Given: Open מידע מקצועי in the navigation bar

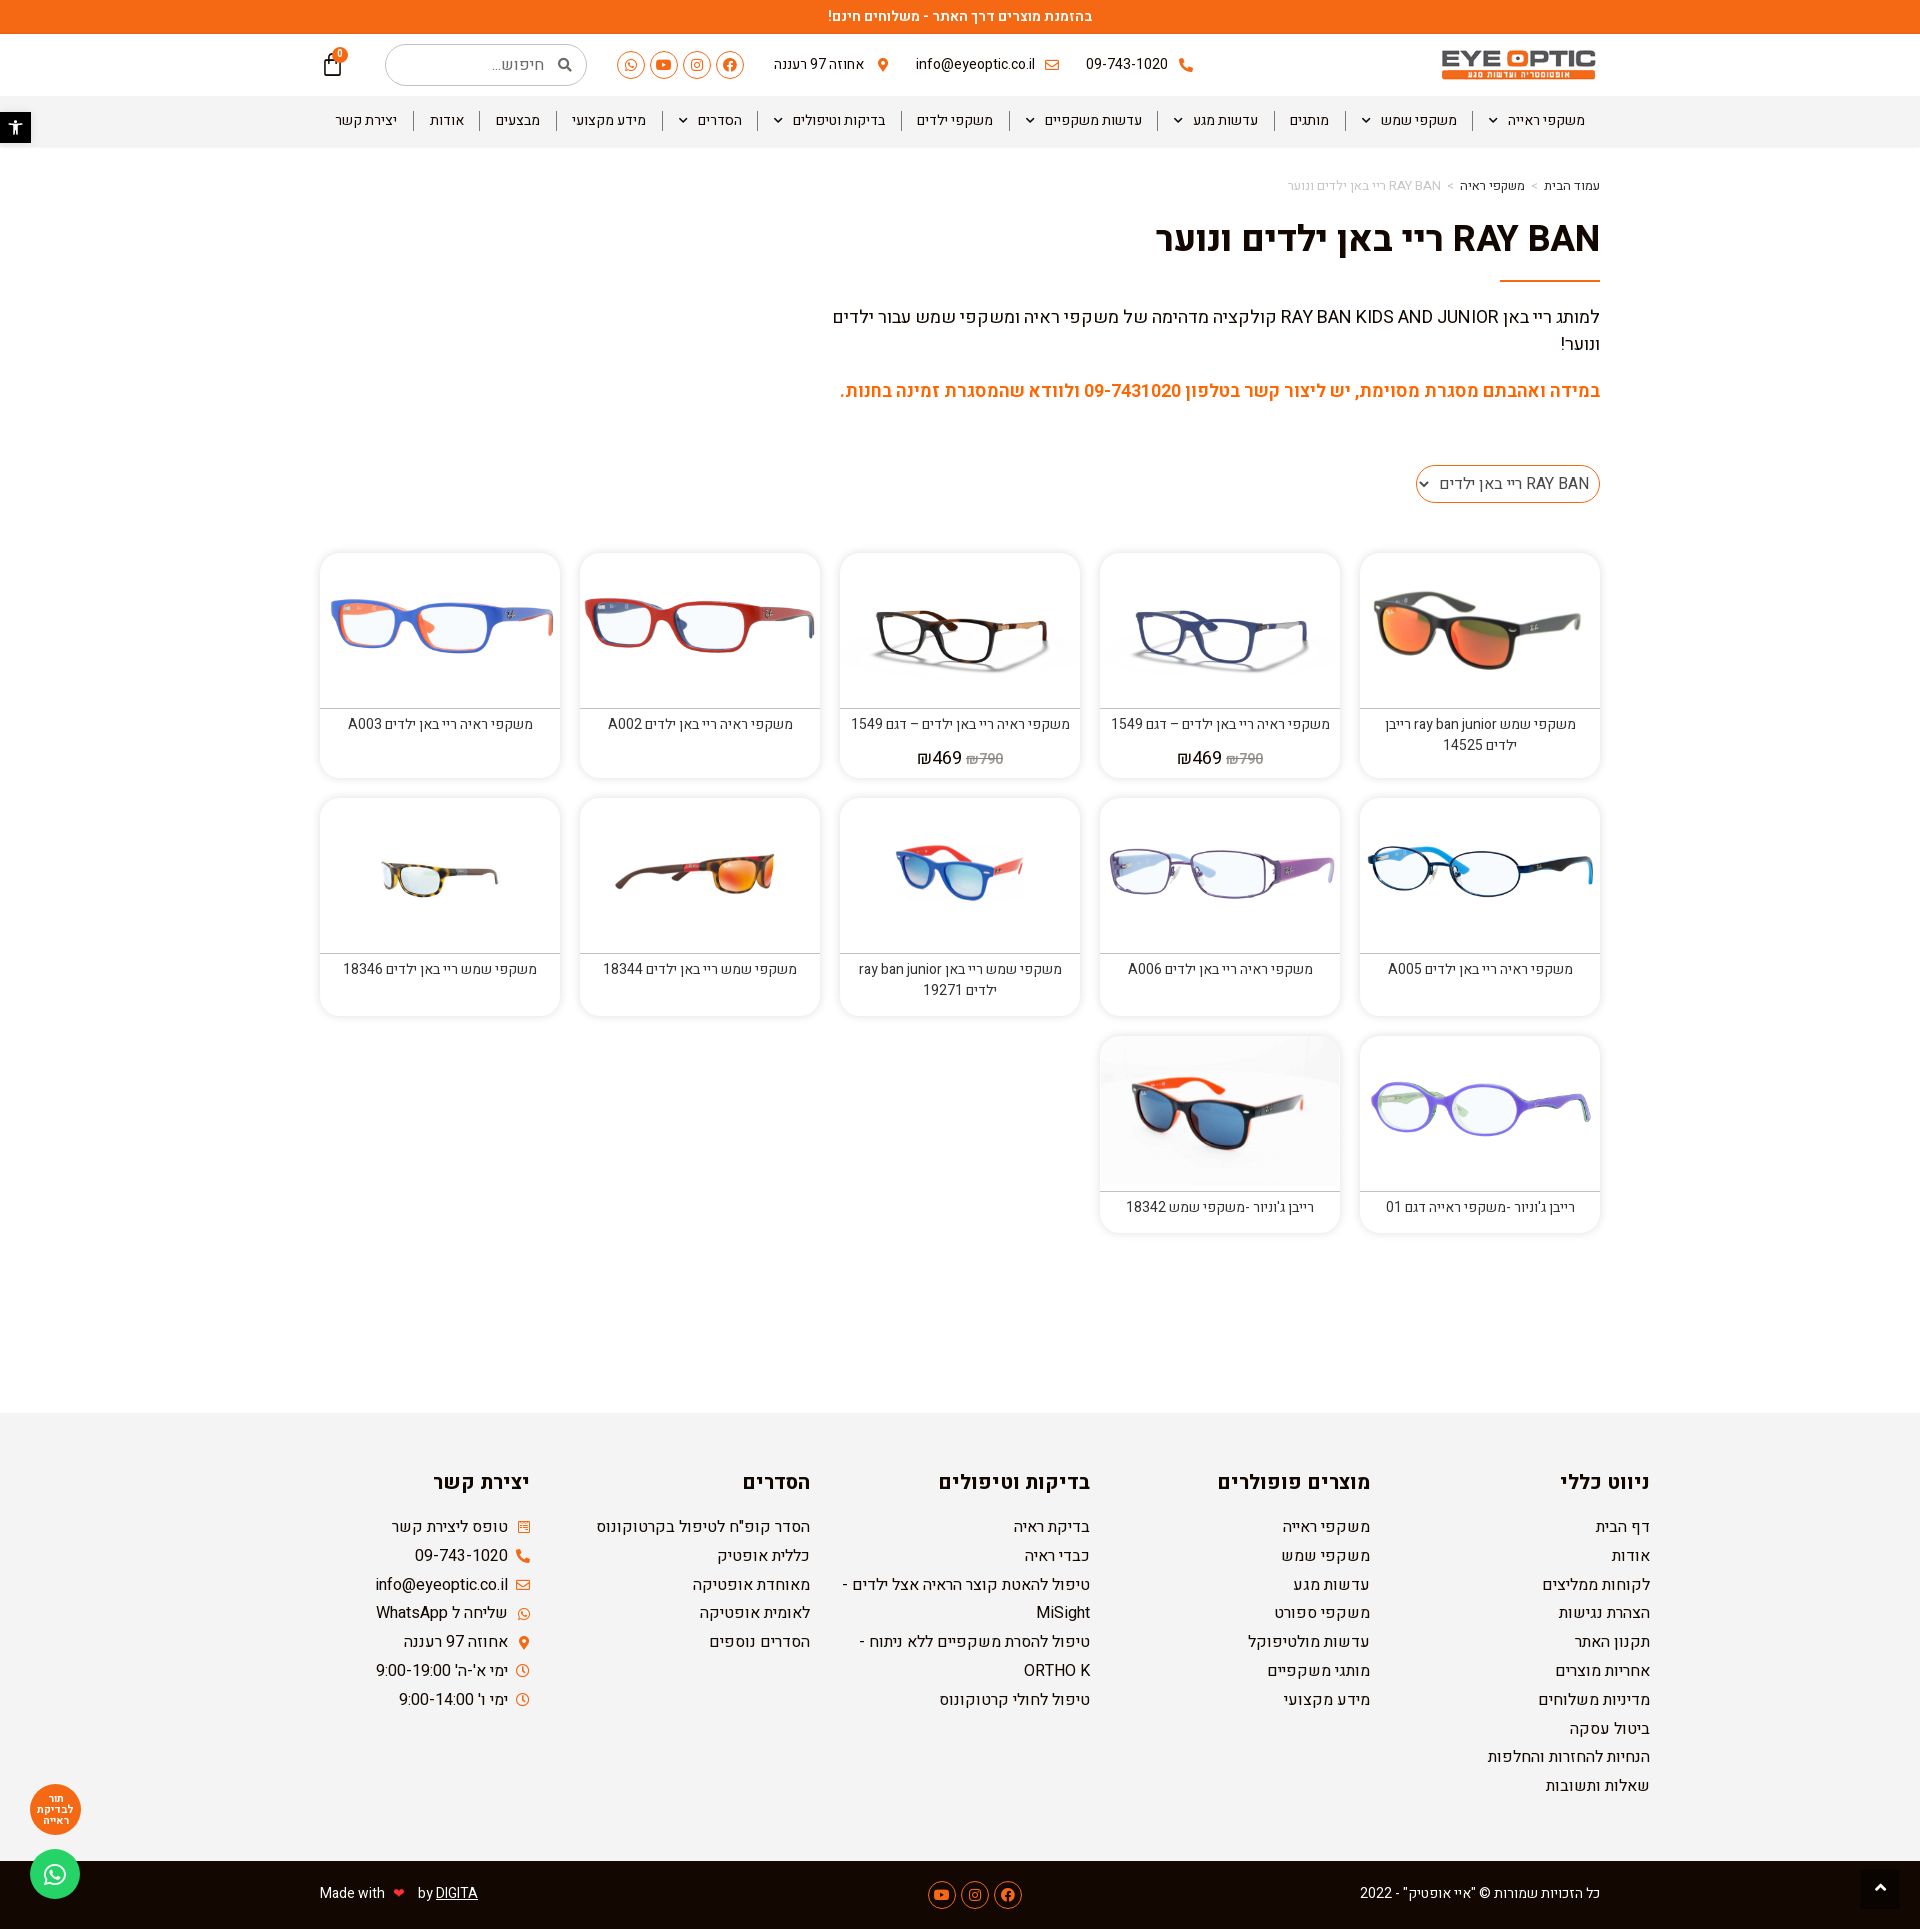Looking at the screenshot, I should tap(609, 121).
